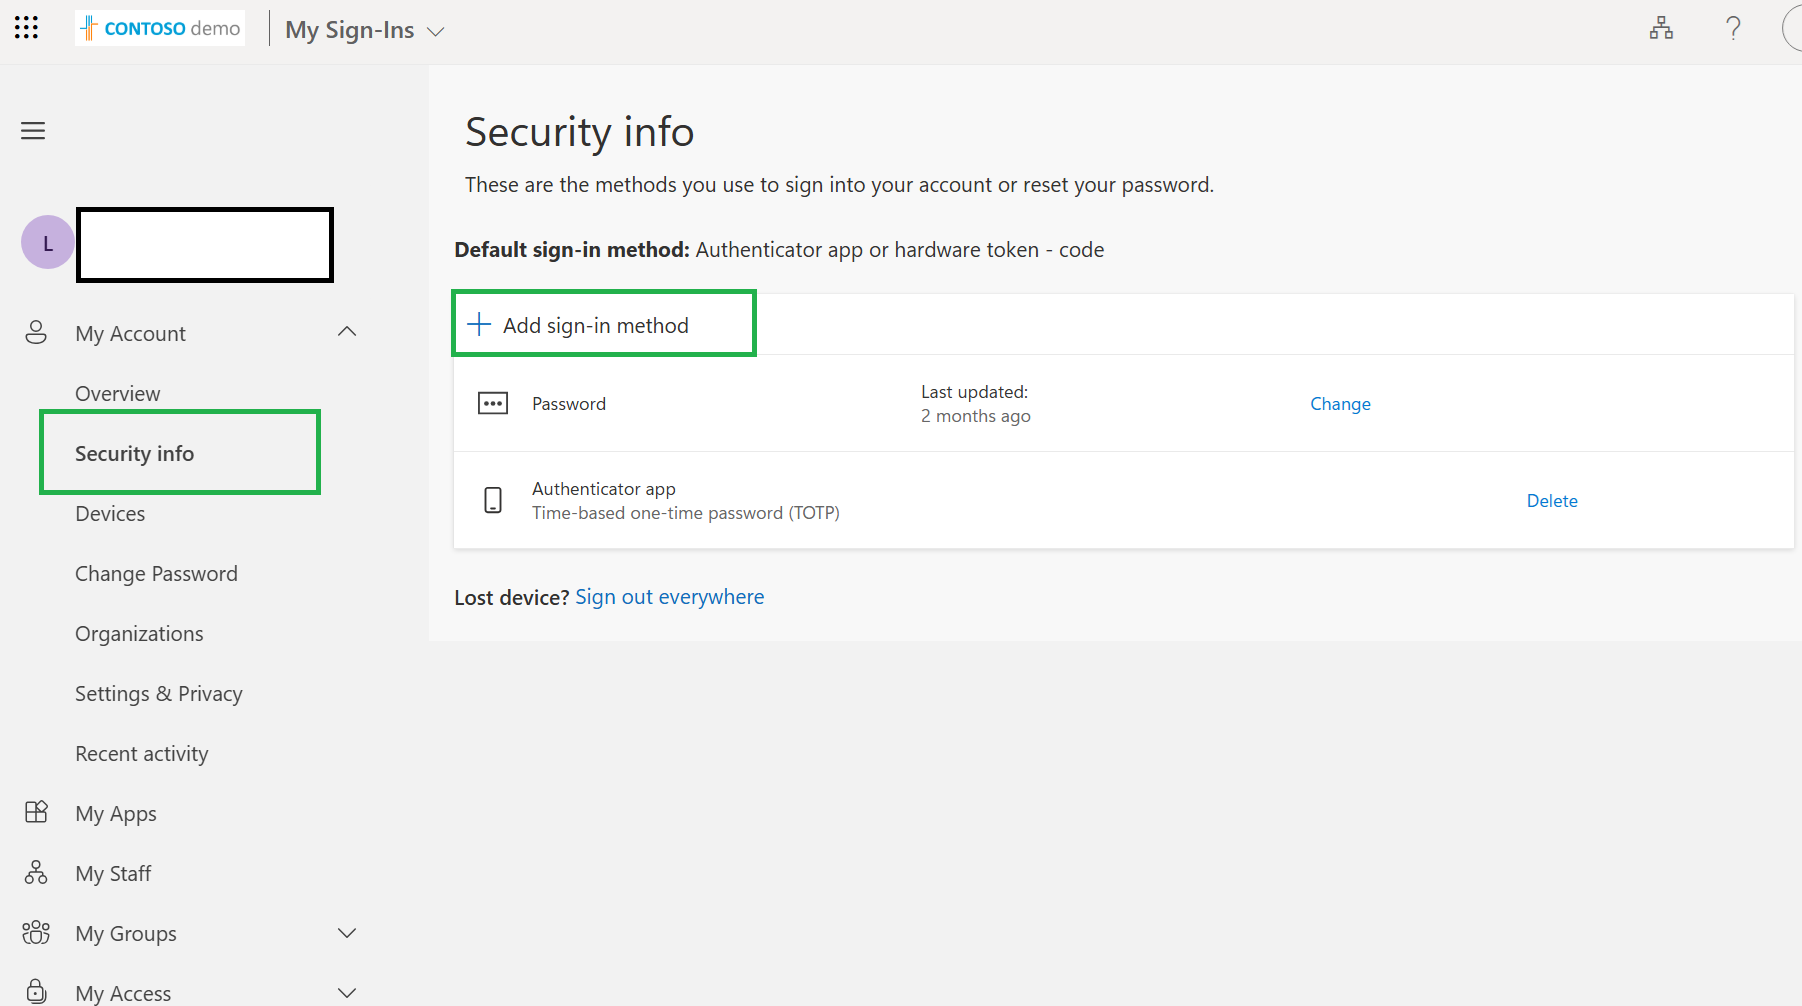
Task: Click the Contoso demo logo
Action: [160, 28]
